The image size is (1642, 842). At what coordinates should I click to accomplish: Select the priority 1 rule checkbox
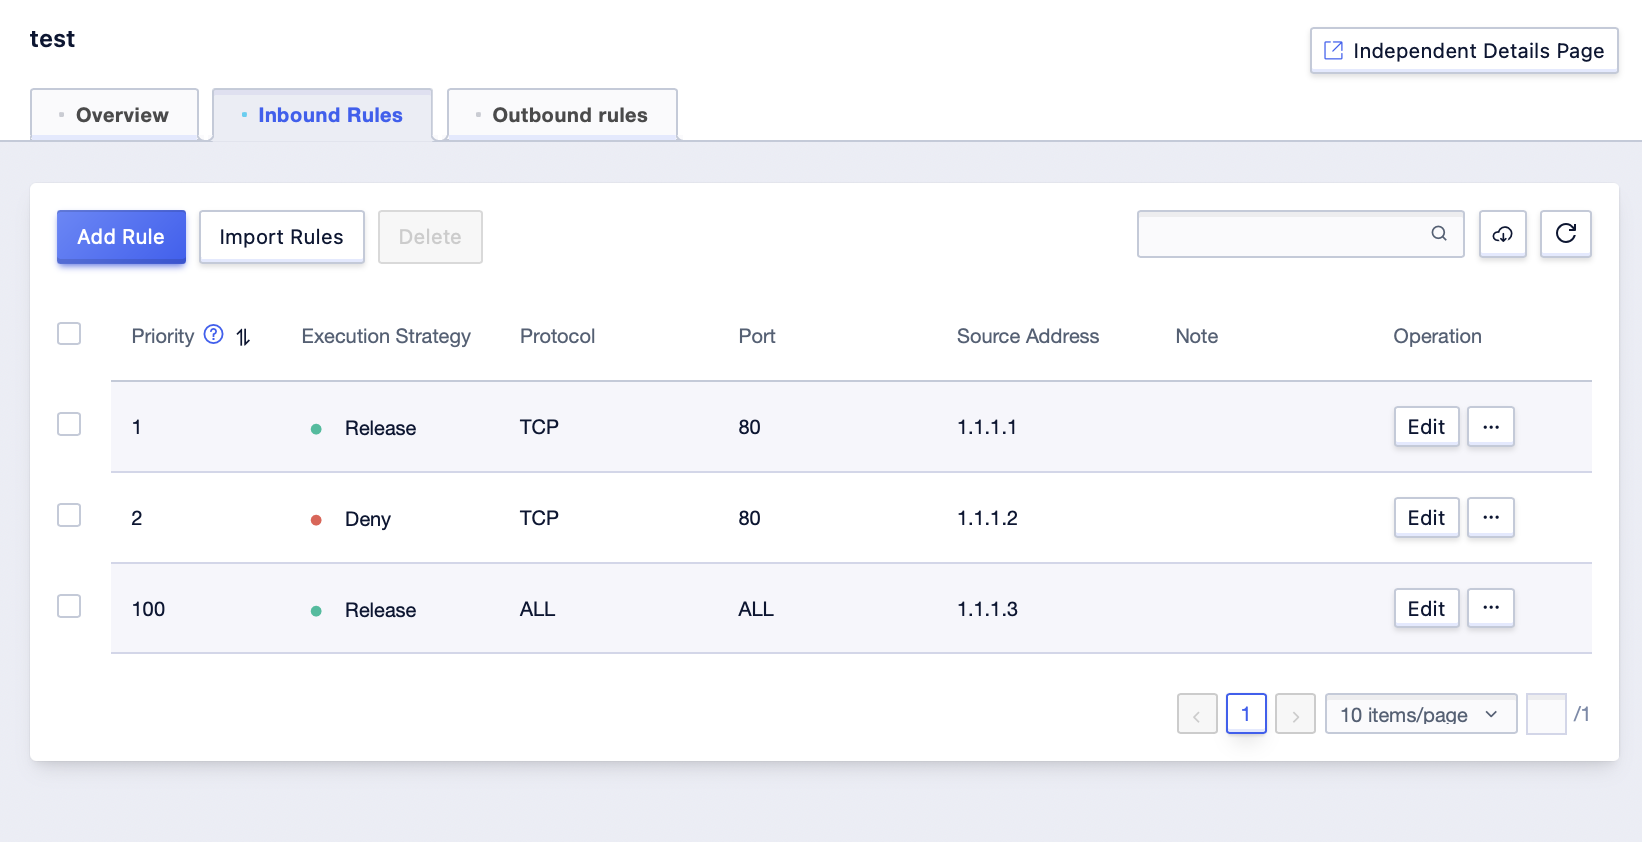click(x=69, y=424)
